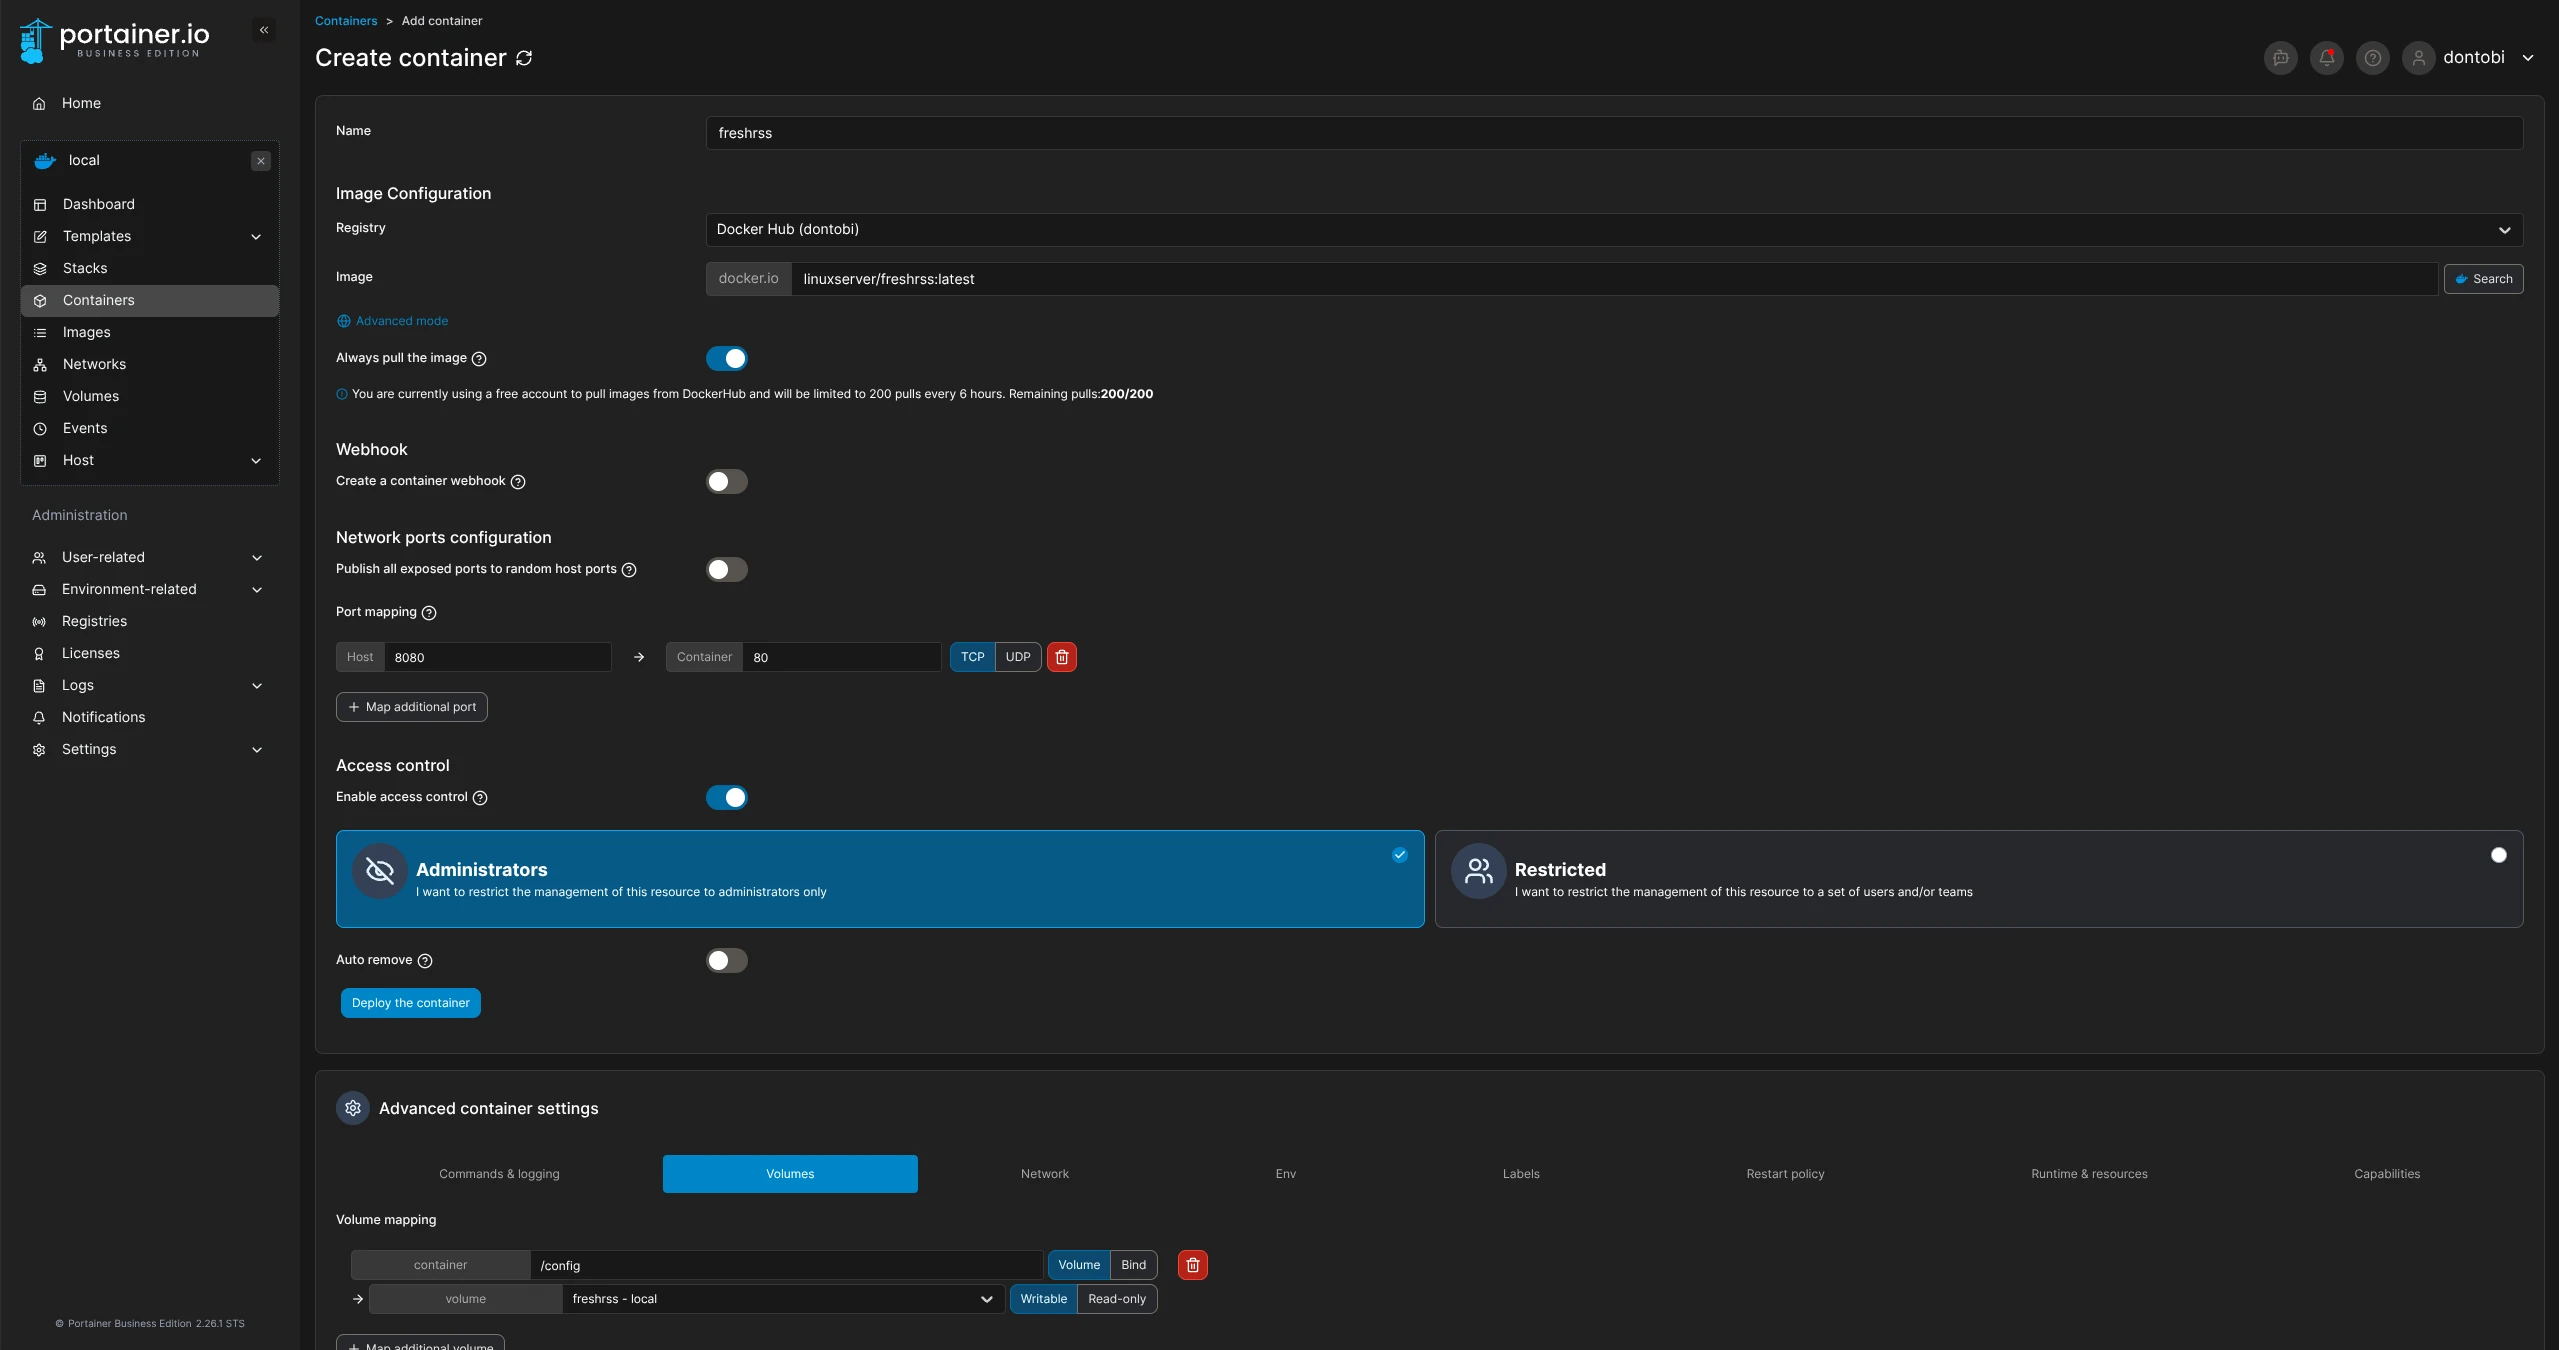Expand the Templates menu in the sidebar
Image resolution: width=2559 pixels, height=1350 pixels.
[x=256, y=237]
